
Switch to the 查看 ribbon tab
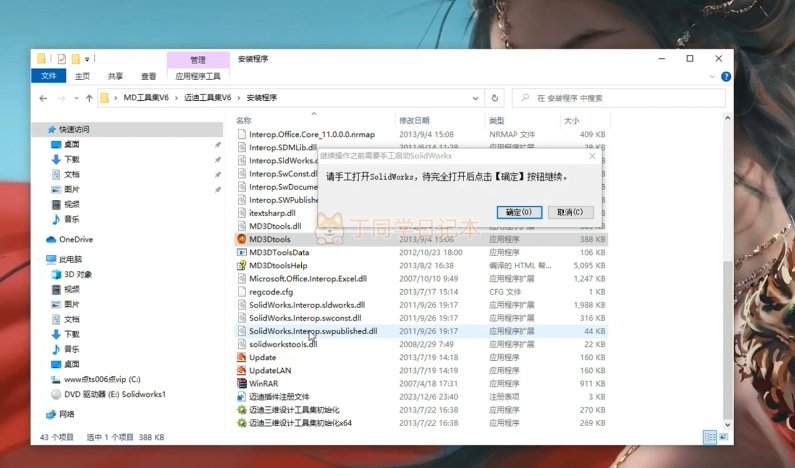[148, 76]
